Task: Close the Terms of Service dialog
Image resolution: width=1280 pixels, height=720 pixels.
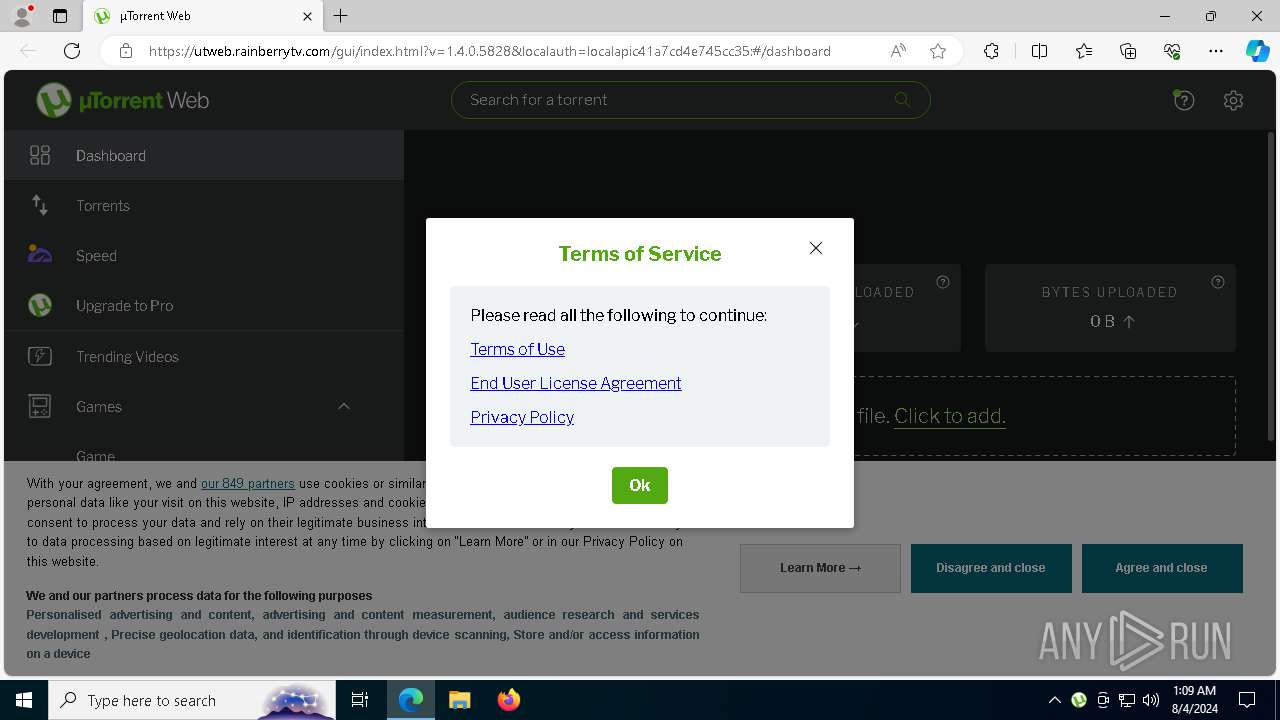Action: point(816,248)
